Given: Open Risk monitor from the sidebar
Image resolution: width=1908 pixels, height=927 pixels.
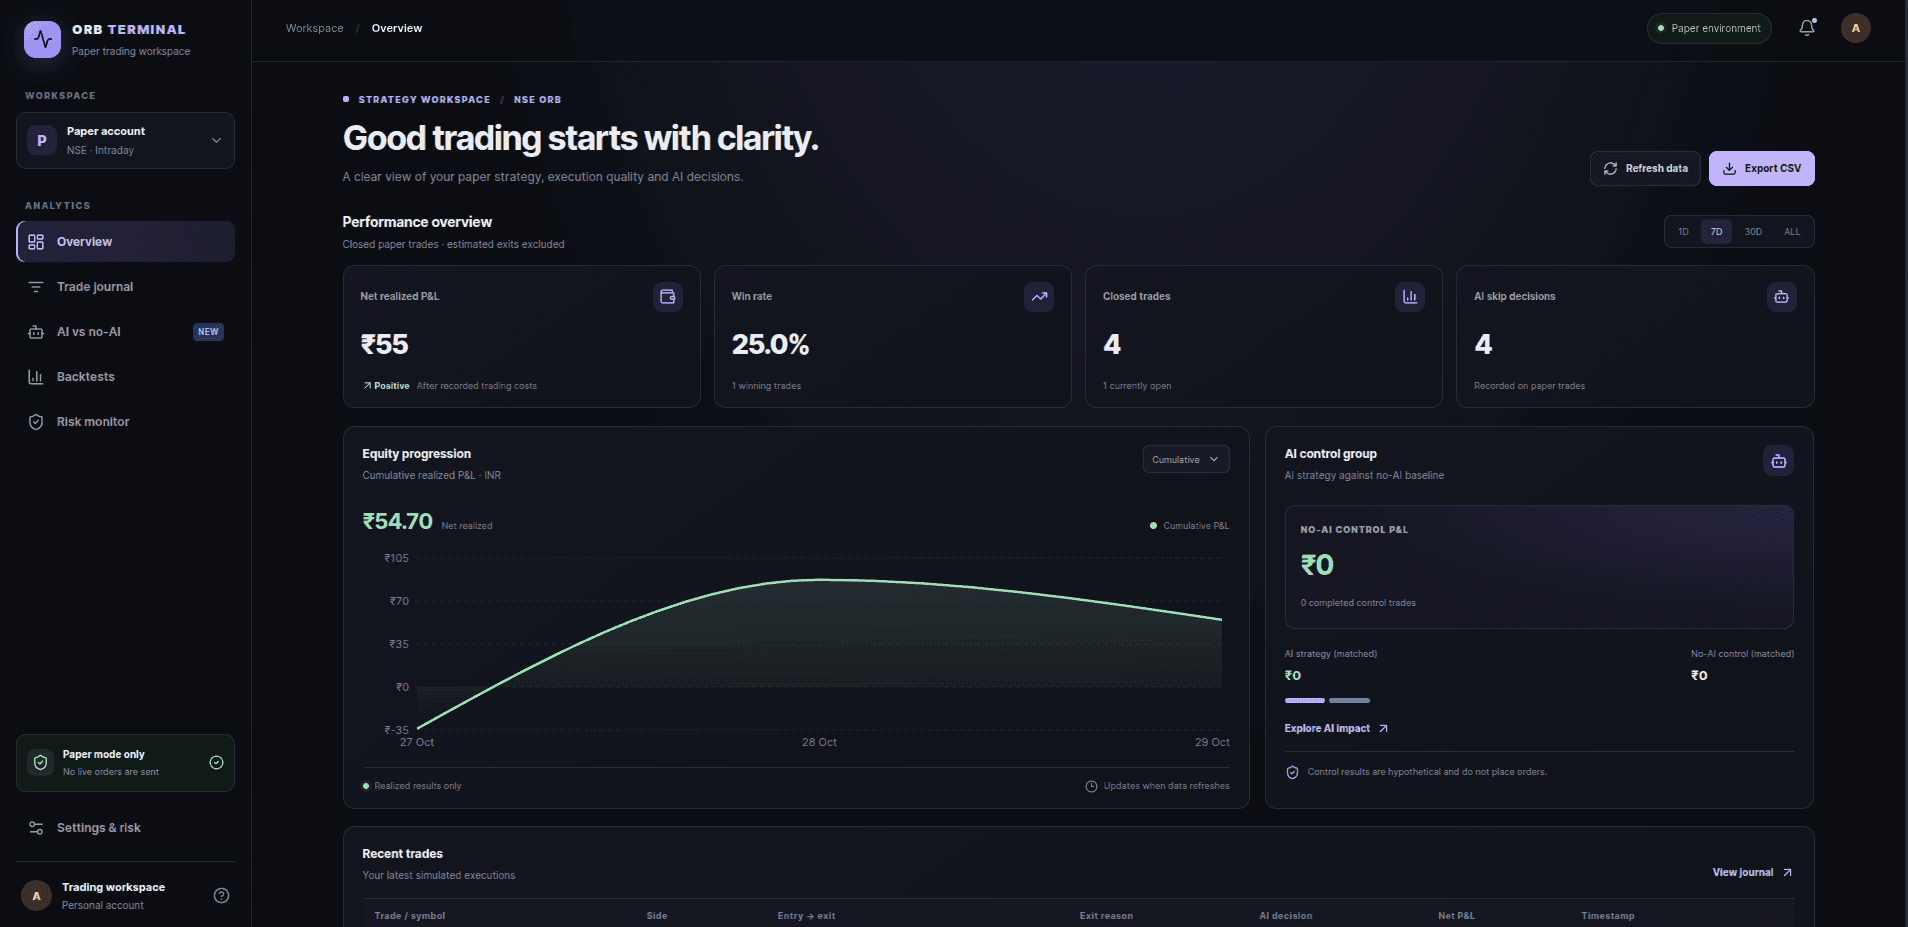Looking at the screenshot, I should pyautogui.click(x=125, y=422).
